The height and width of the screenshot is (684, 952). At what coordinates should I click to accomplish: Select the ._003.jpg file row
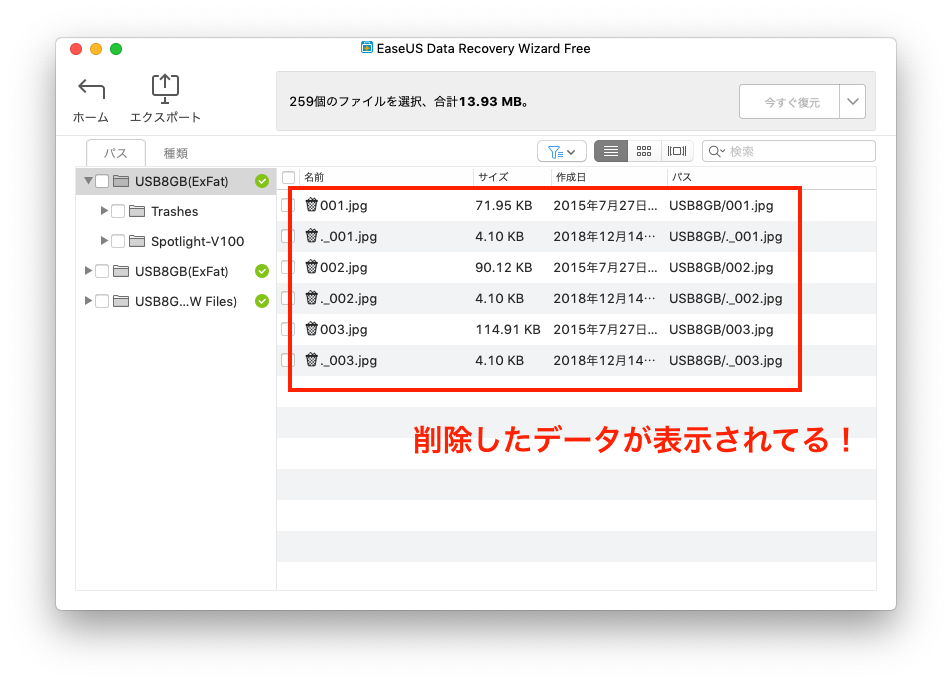click(540, 360)
